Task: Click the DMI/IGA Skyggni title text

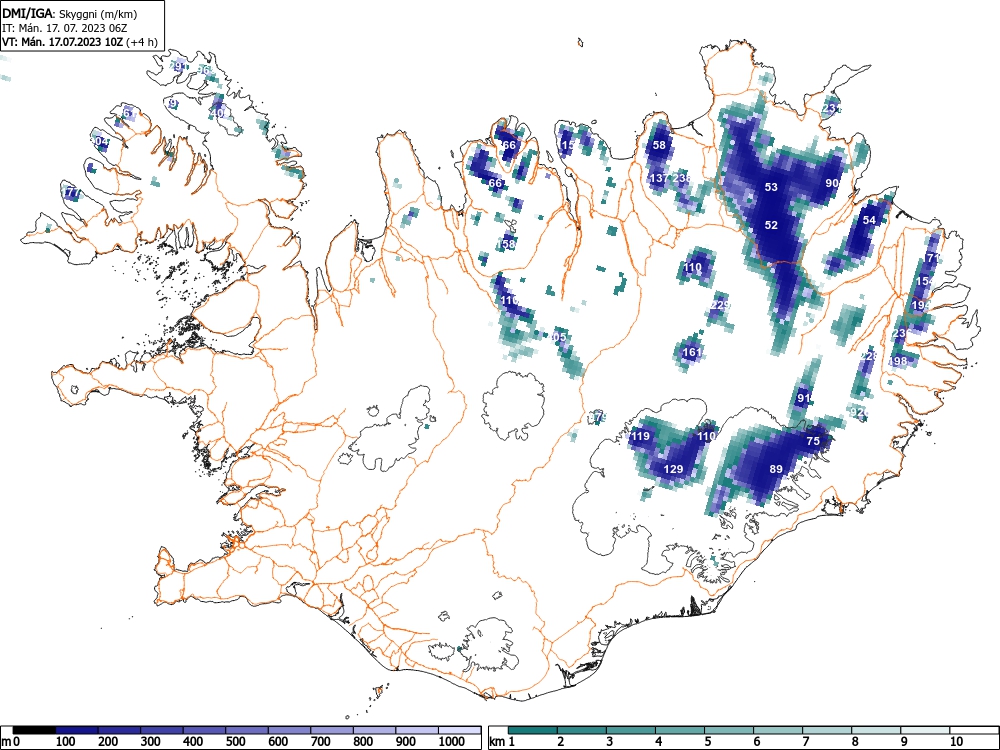Action: coord(70,13)
